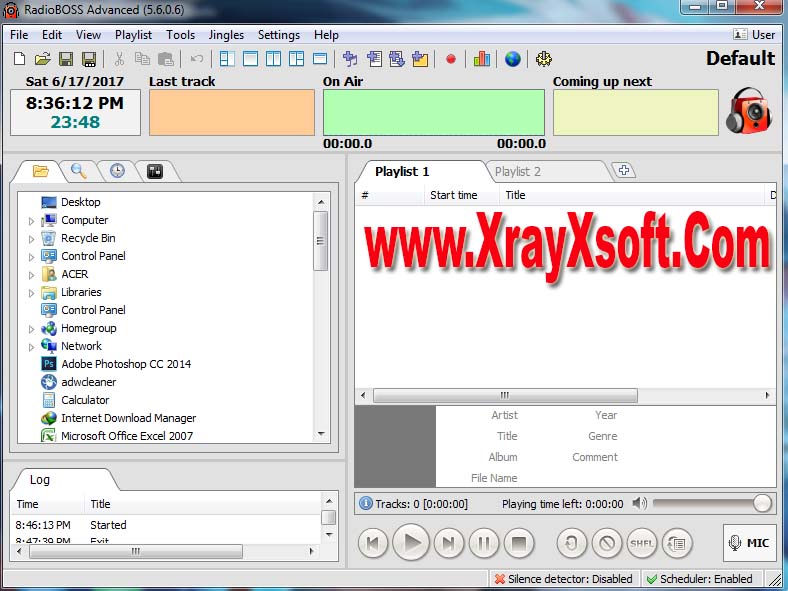Skip to the next track
The width and height of the screenshot is (788, 591).
(x=448, y=543)
